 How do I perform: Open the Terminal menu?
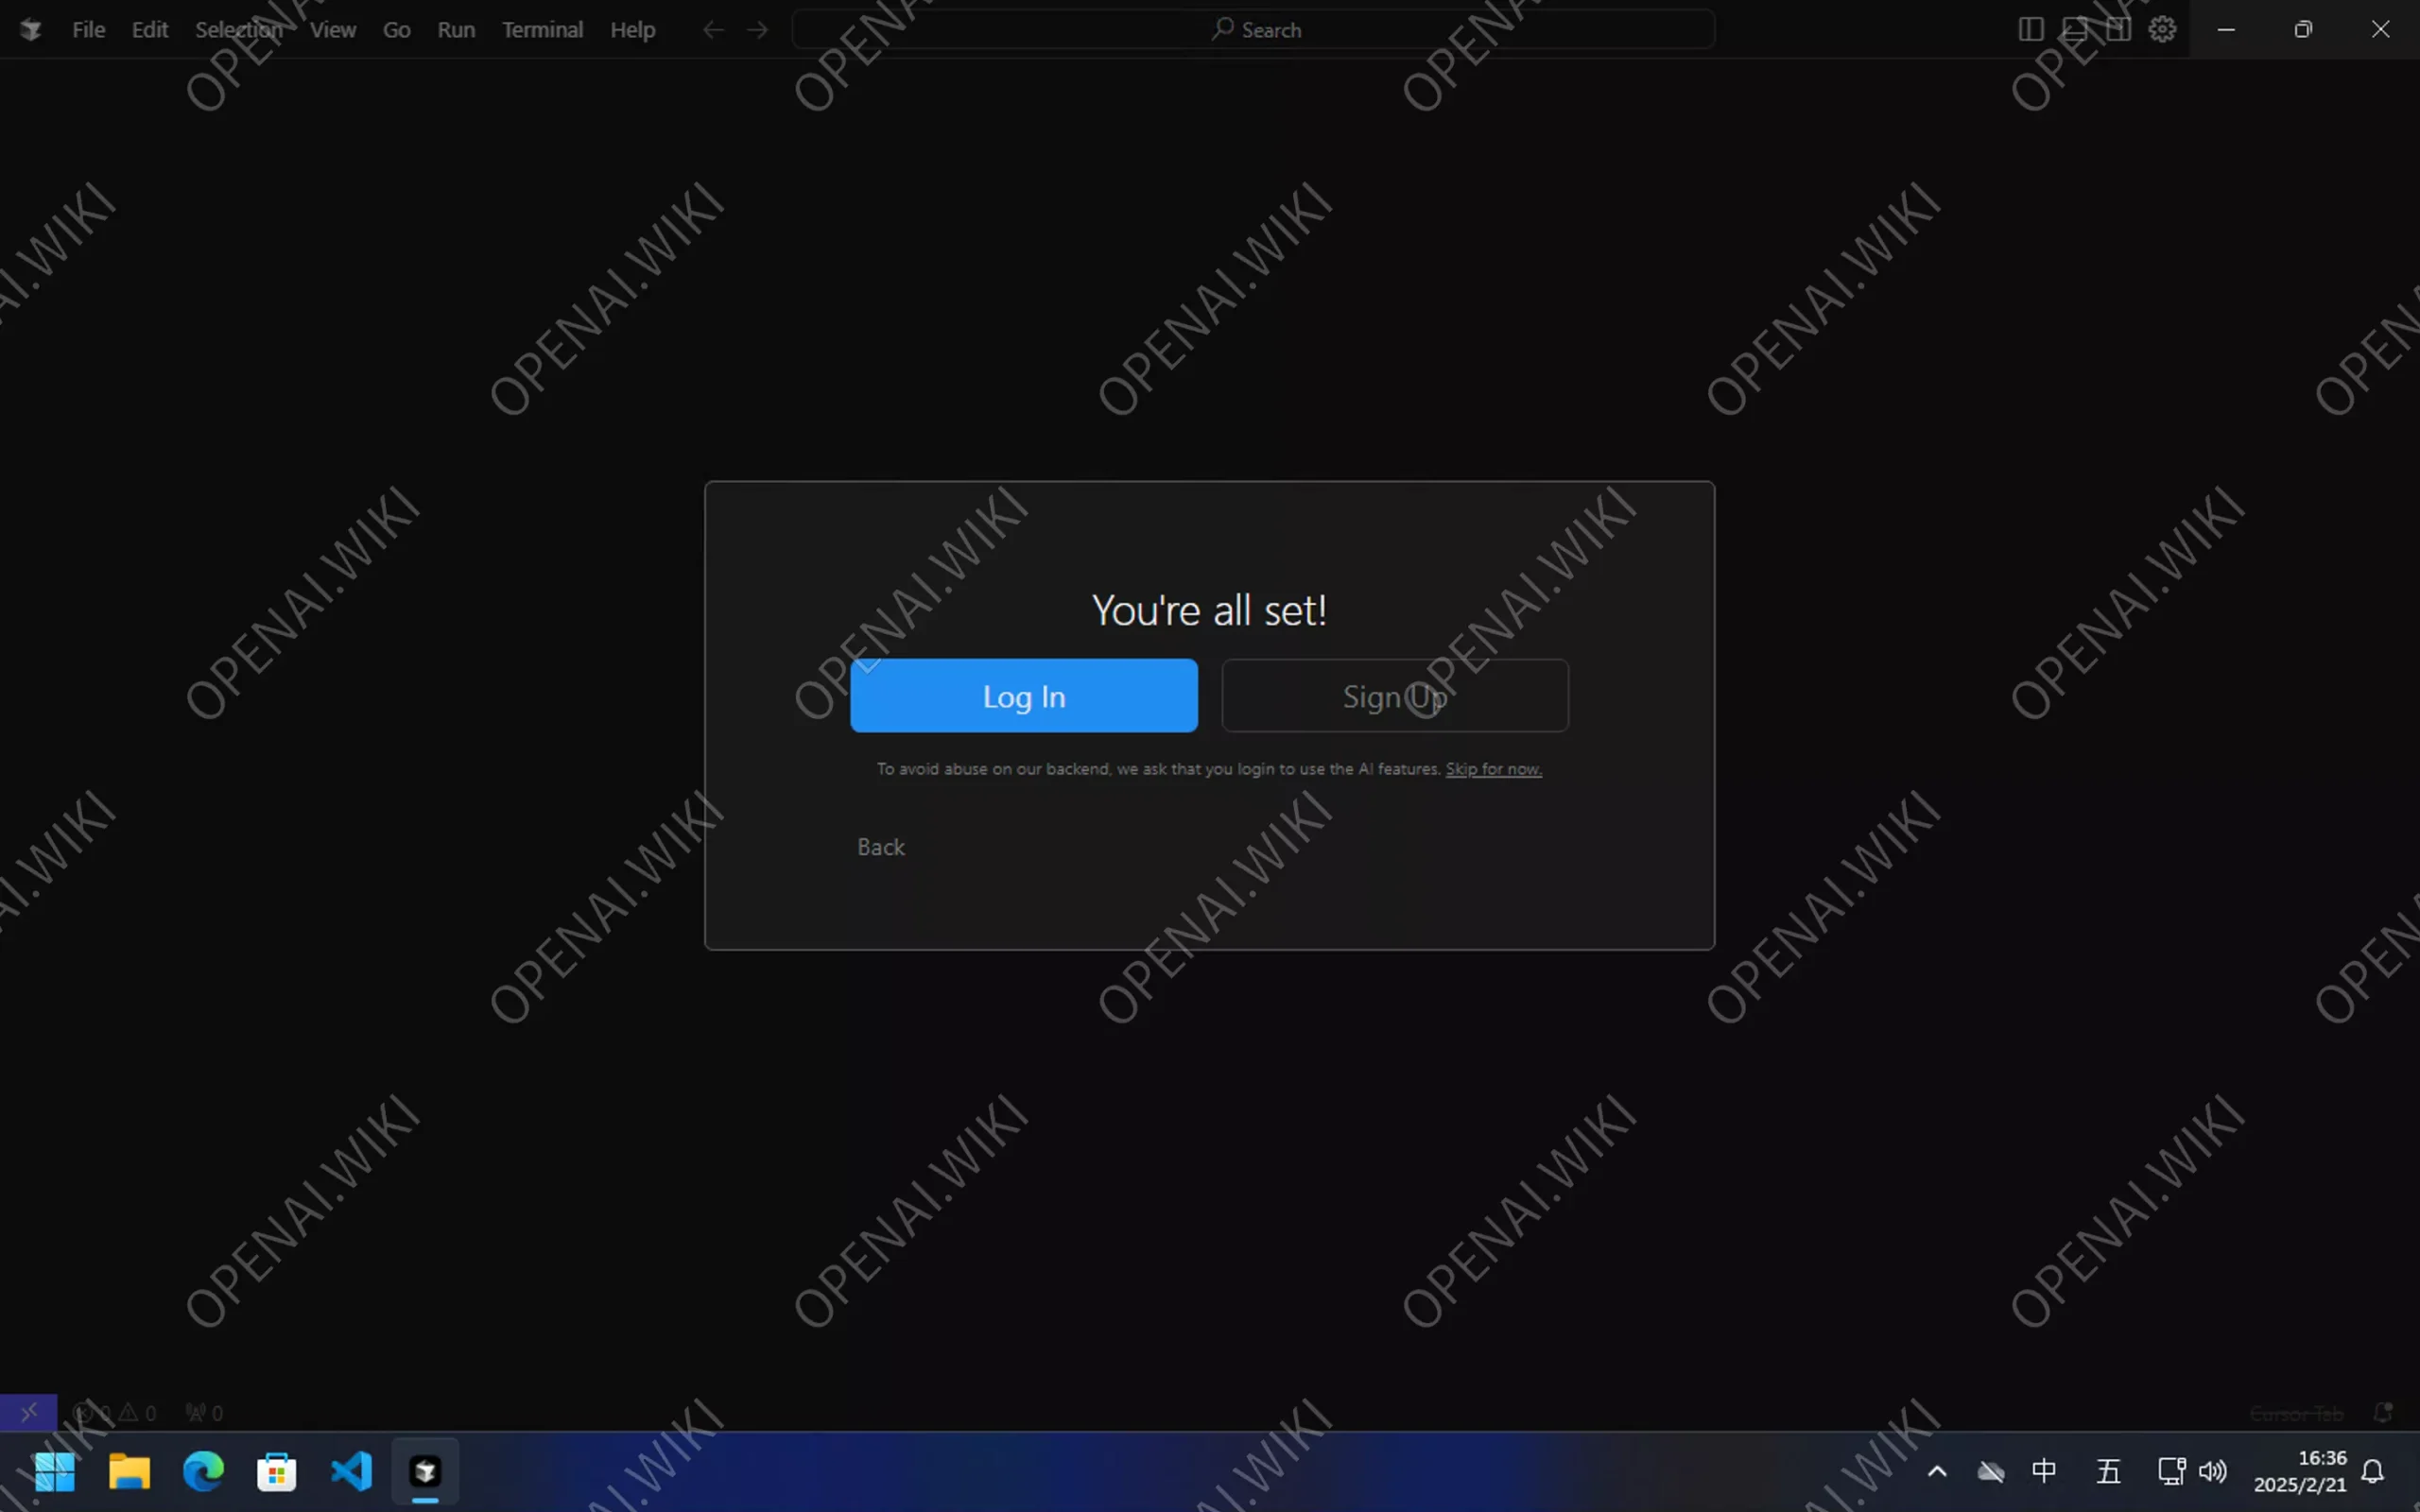[x=542, y=27]
